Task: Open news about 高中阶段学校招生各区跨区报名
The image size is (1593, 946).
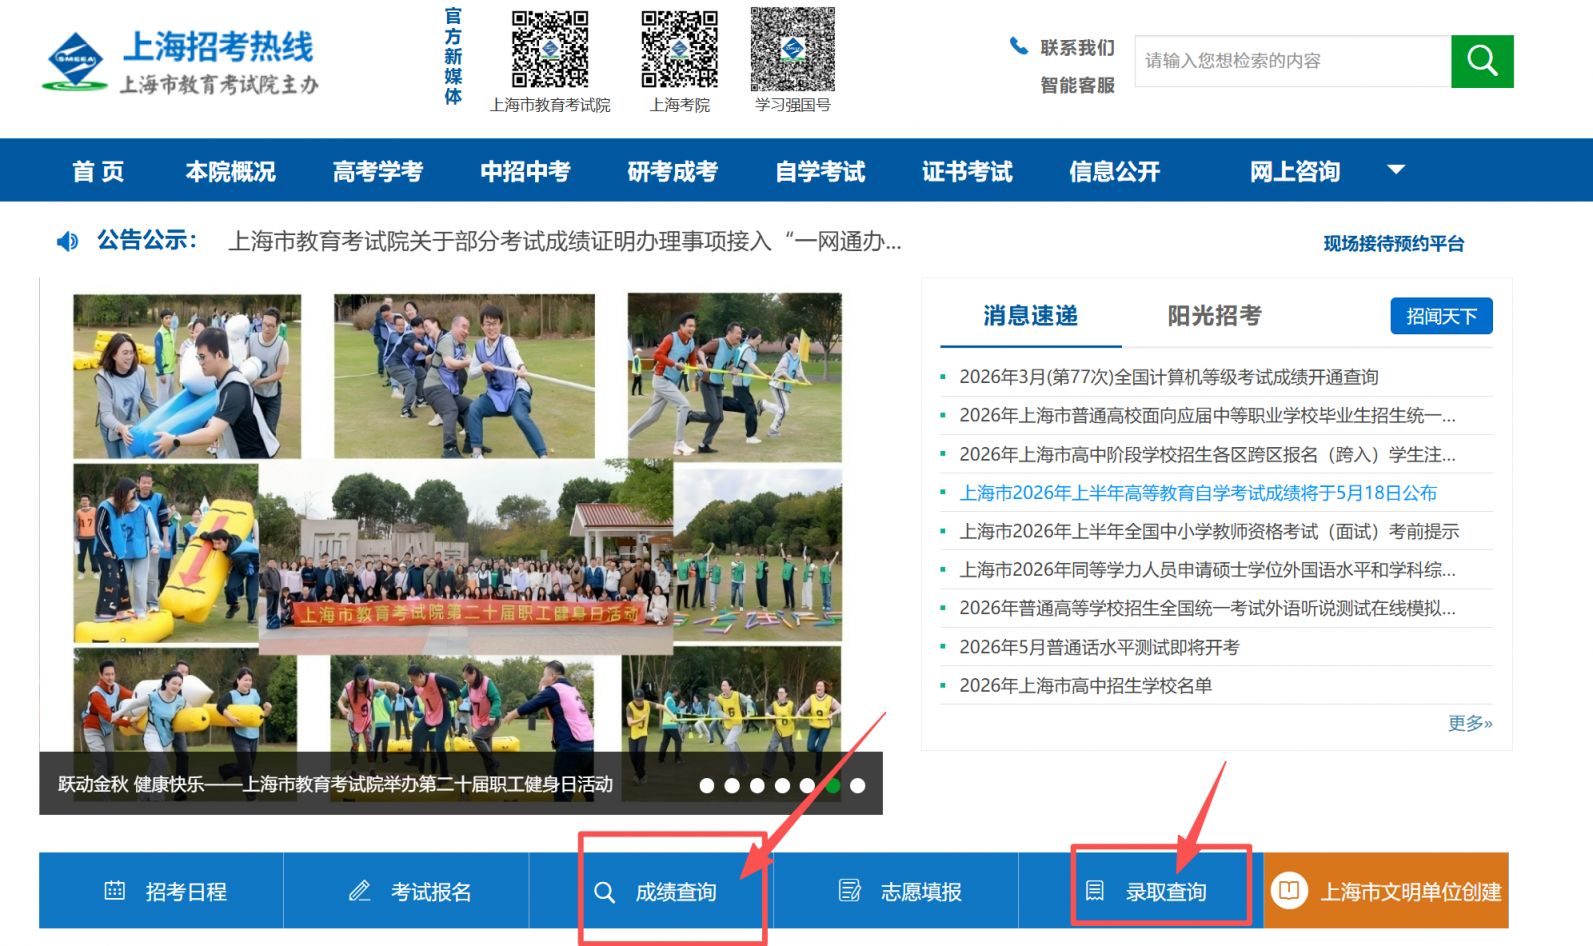Action: tap(1207, 454)
